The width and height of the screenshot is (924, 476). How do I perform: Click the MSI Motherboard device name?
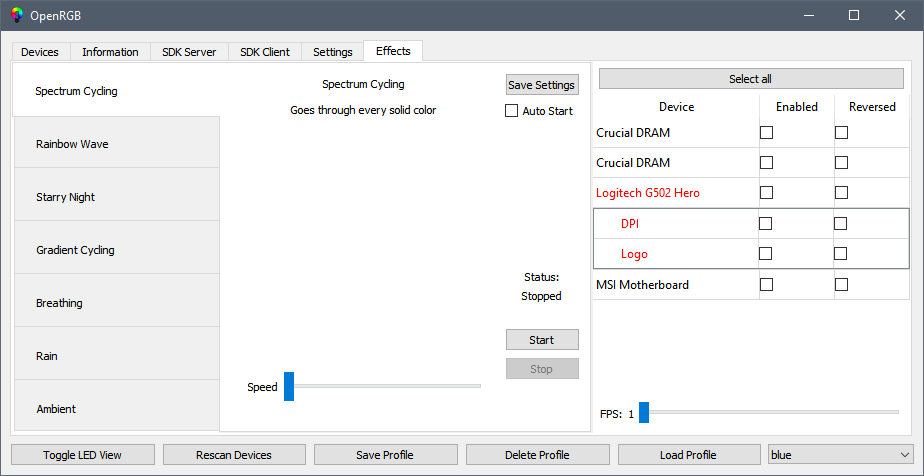[x=642, y=285]
